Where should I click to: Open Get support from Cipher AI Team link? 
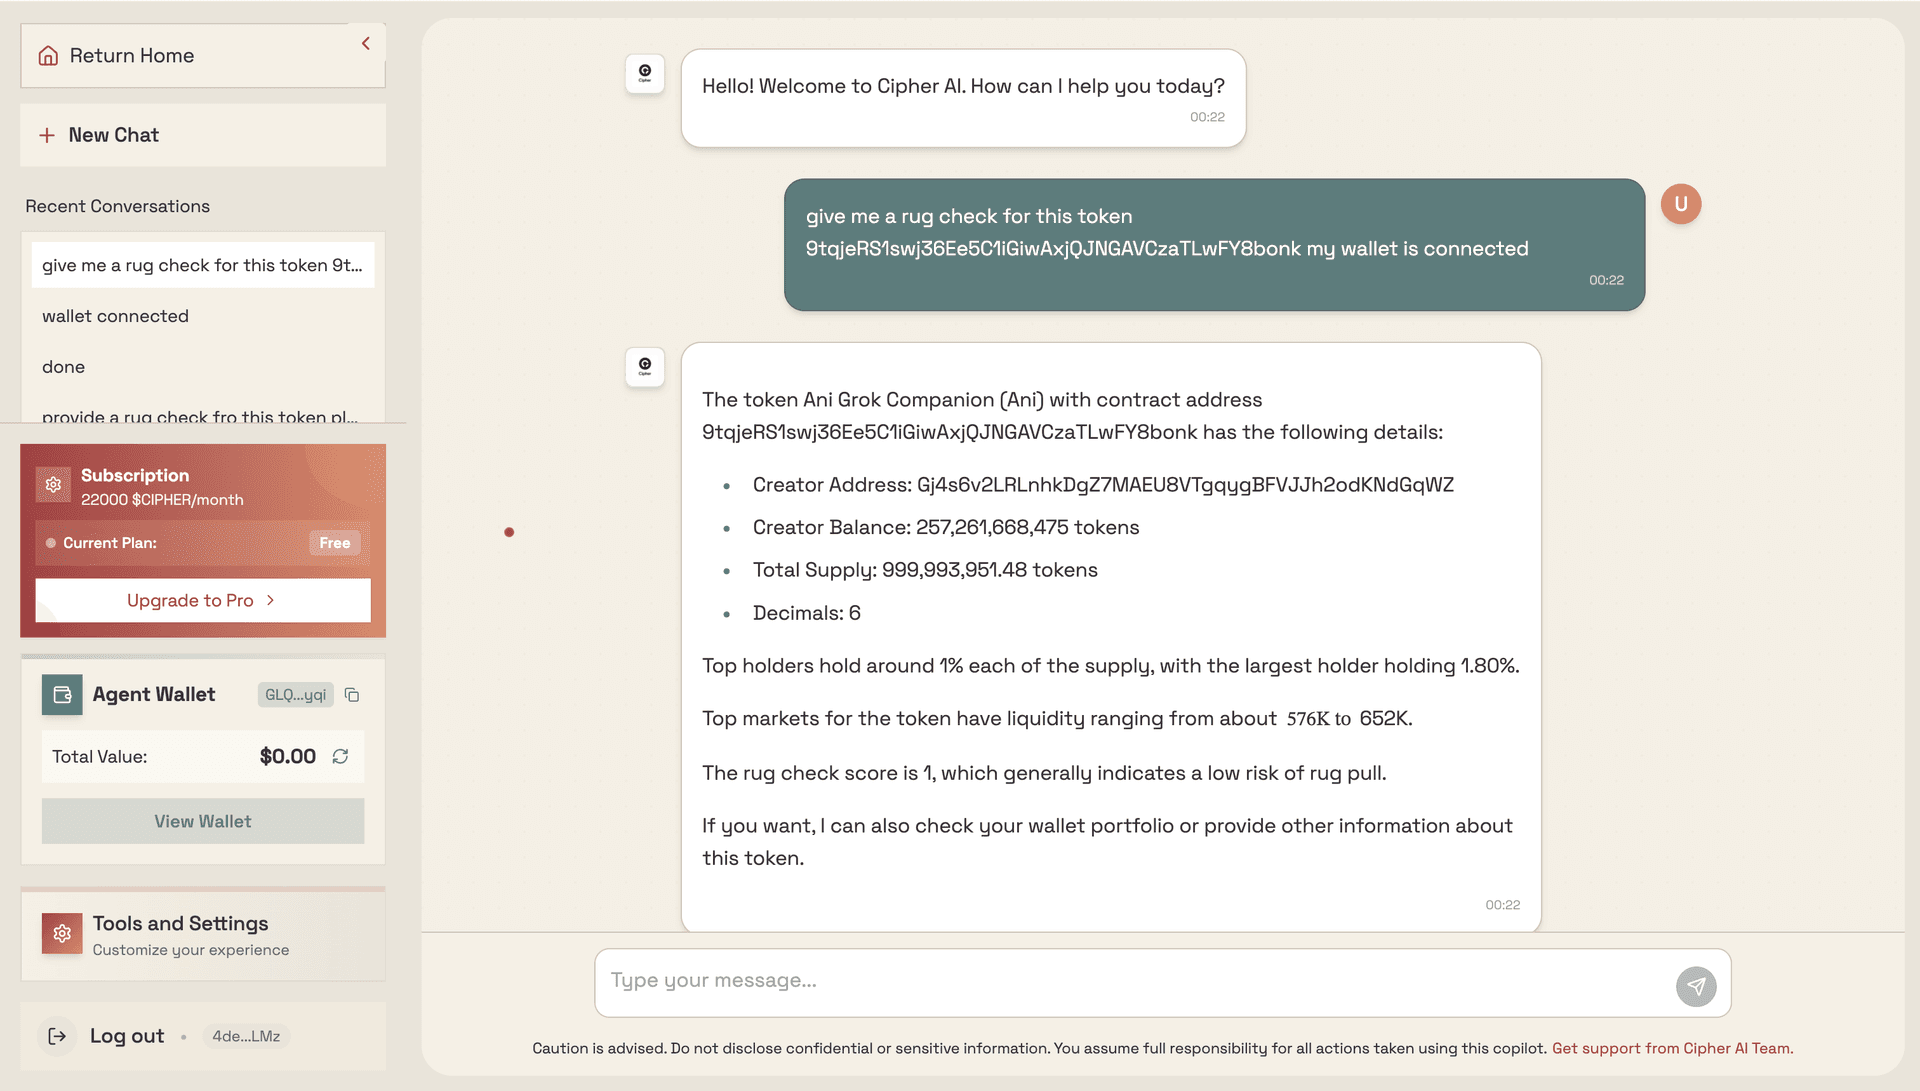coord(1672,1048)
